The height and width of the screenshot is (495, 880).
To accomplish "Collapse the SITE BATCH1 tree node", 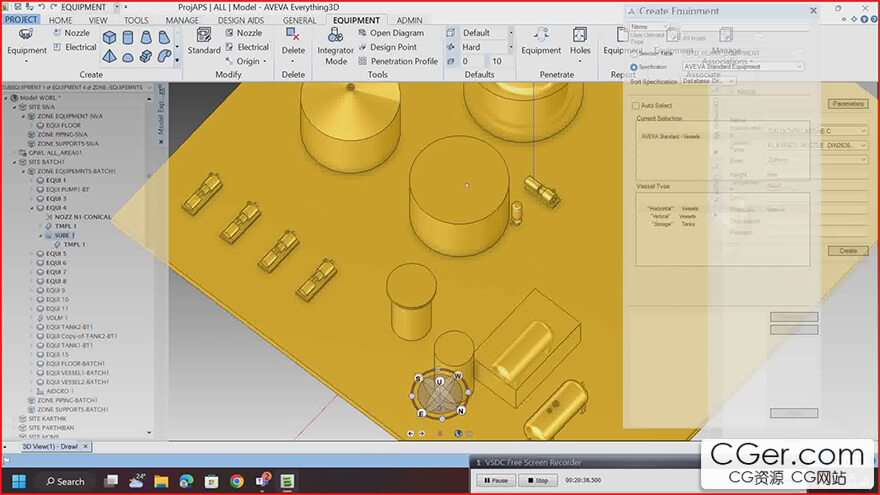I will pos(15,162).
